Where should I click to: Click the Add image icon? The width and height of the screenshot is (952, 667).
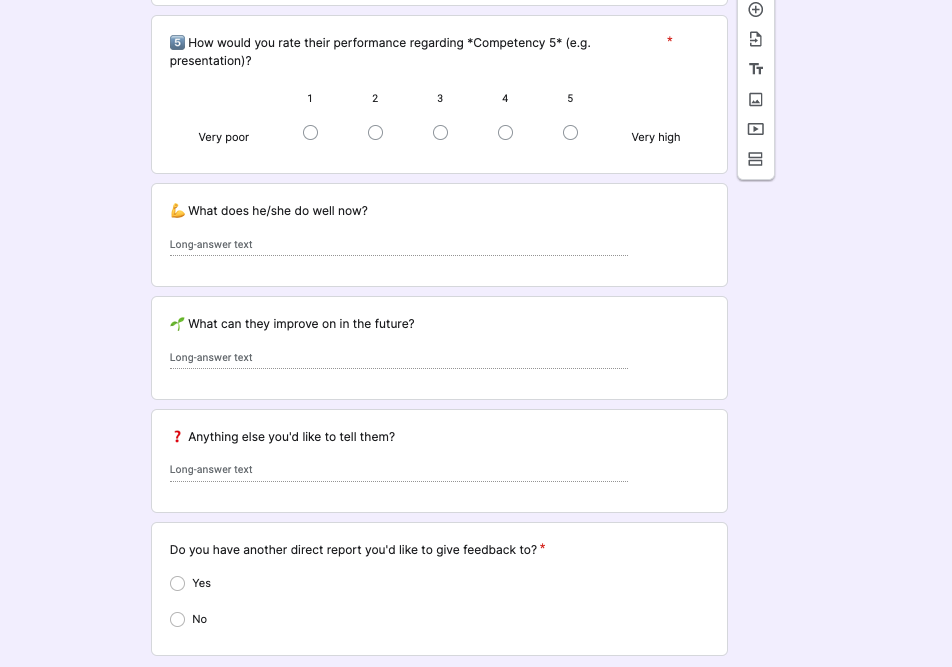[756, 99]
